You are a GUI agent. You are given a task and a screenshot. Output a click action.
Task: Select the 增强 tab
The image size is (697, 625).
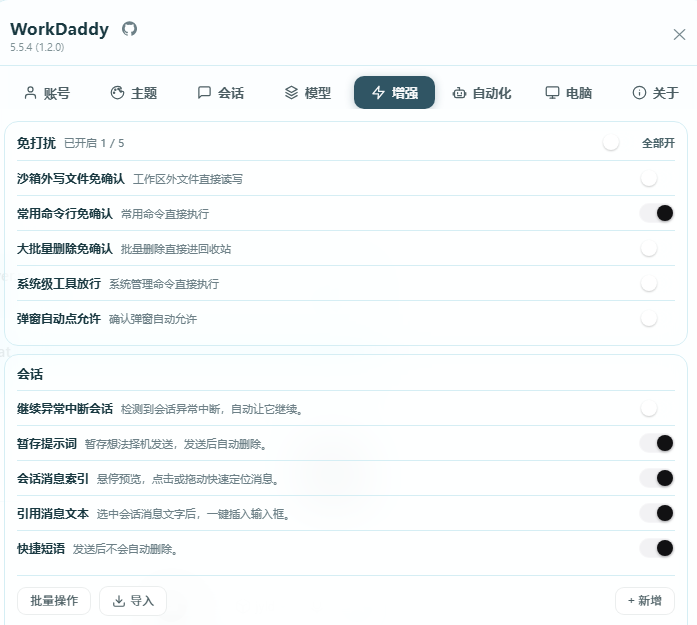tap(394, 92)
